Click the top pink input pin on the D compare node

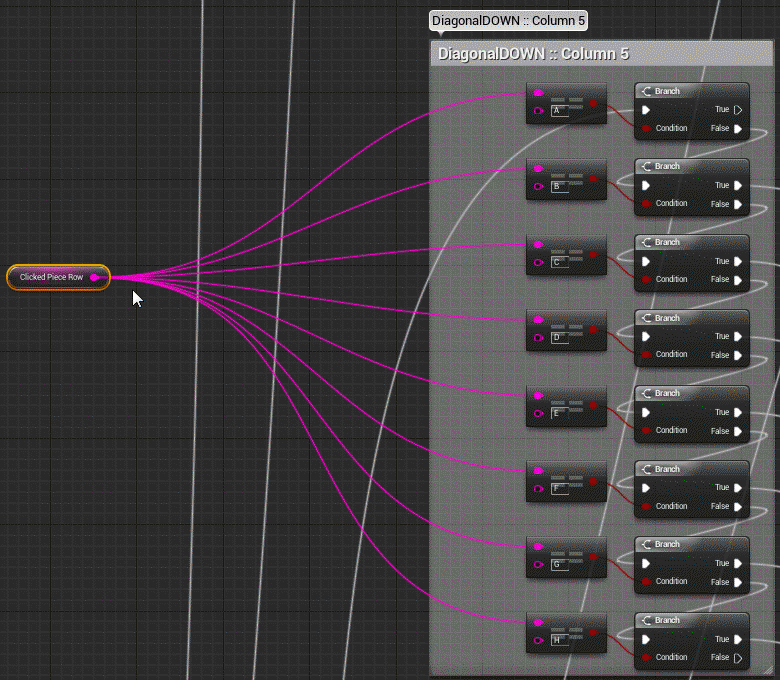538,320
